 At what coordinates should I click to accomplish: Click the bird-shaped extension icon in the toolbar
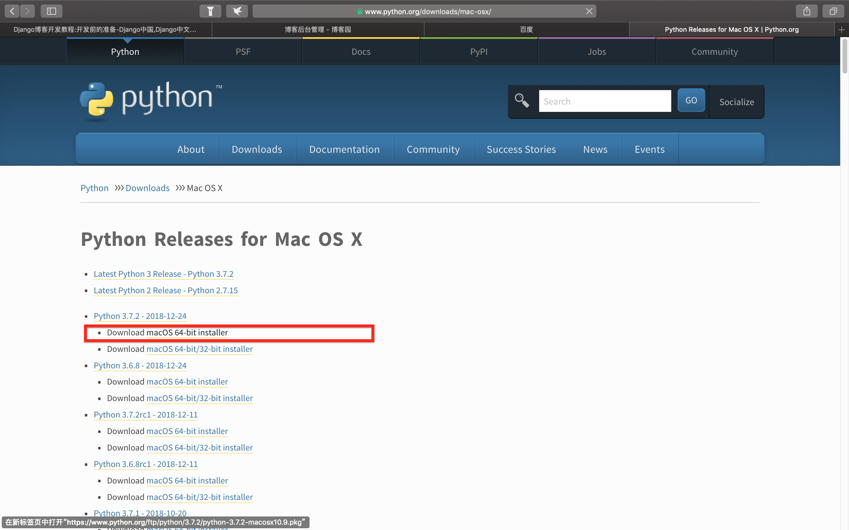pyautogui.click(x=237, y=11)
